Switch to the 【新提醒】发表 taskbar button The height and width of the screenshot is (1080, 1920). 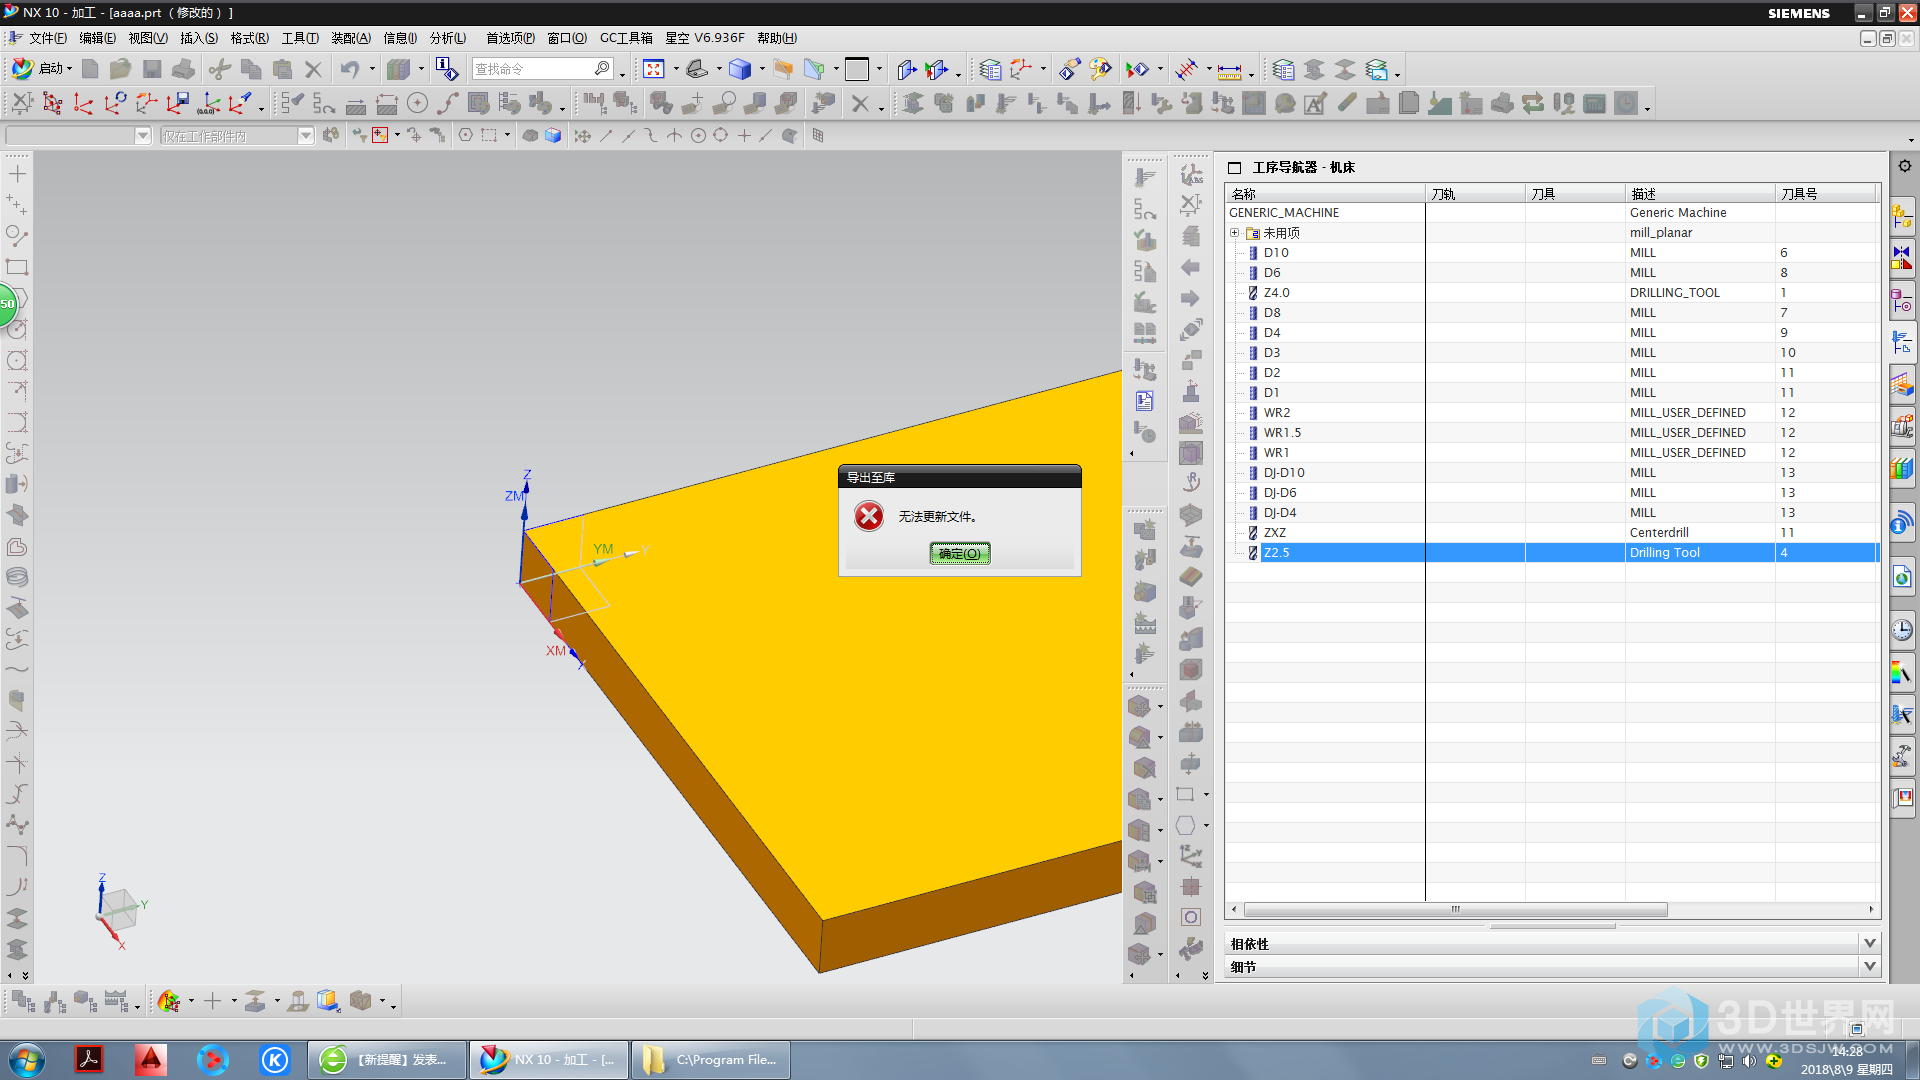point(387,1060)
